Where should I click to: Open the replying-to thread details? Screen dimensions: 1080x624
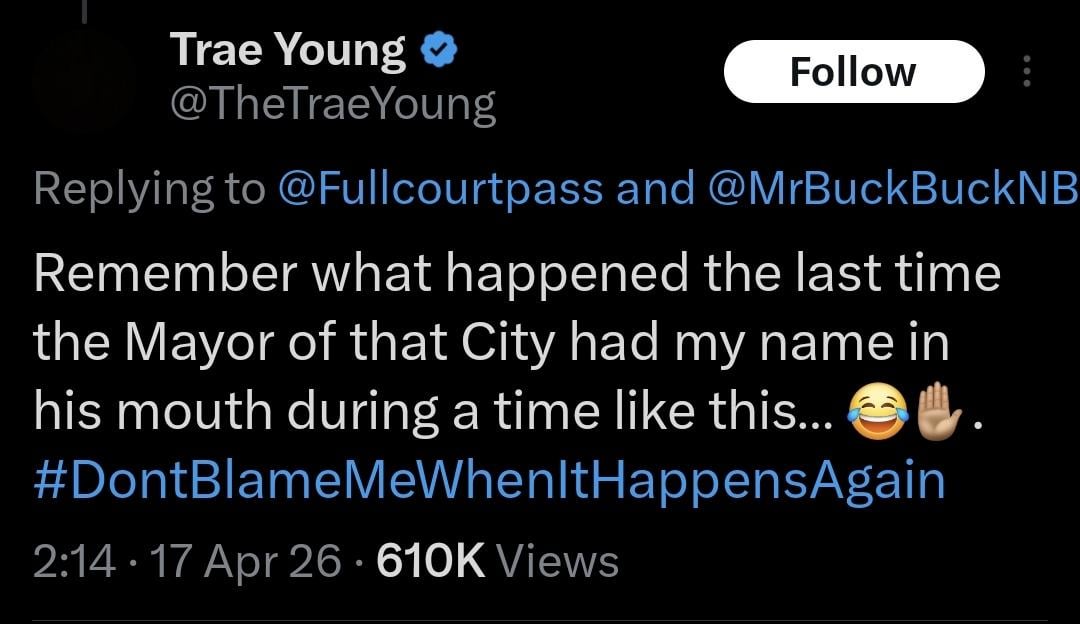[130, 188]
